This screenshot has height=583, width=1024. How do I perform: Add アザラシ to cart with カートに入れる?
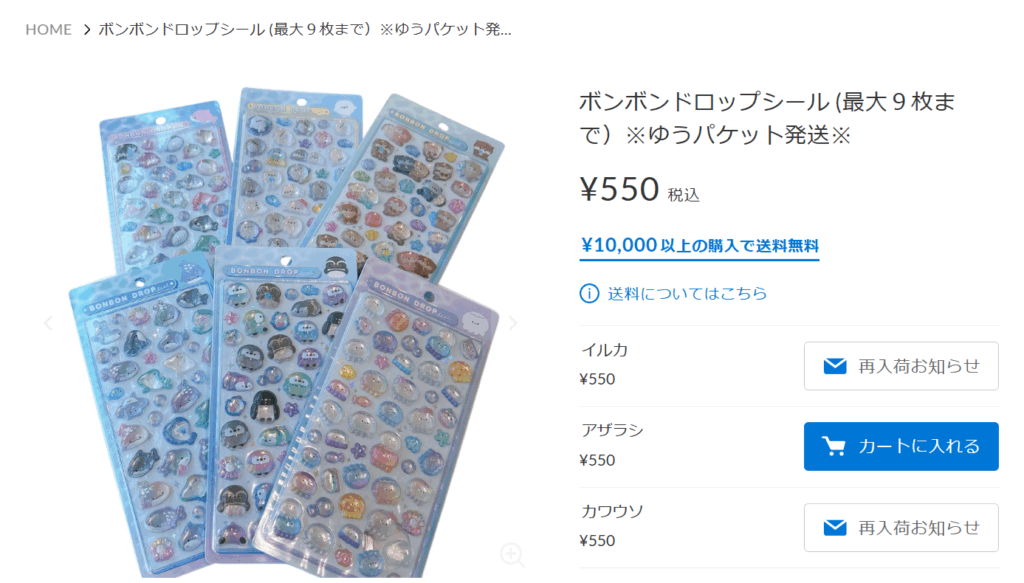click(x=901, y=447)
